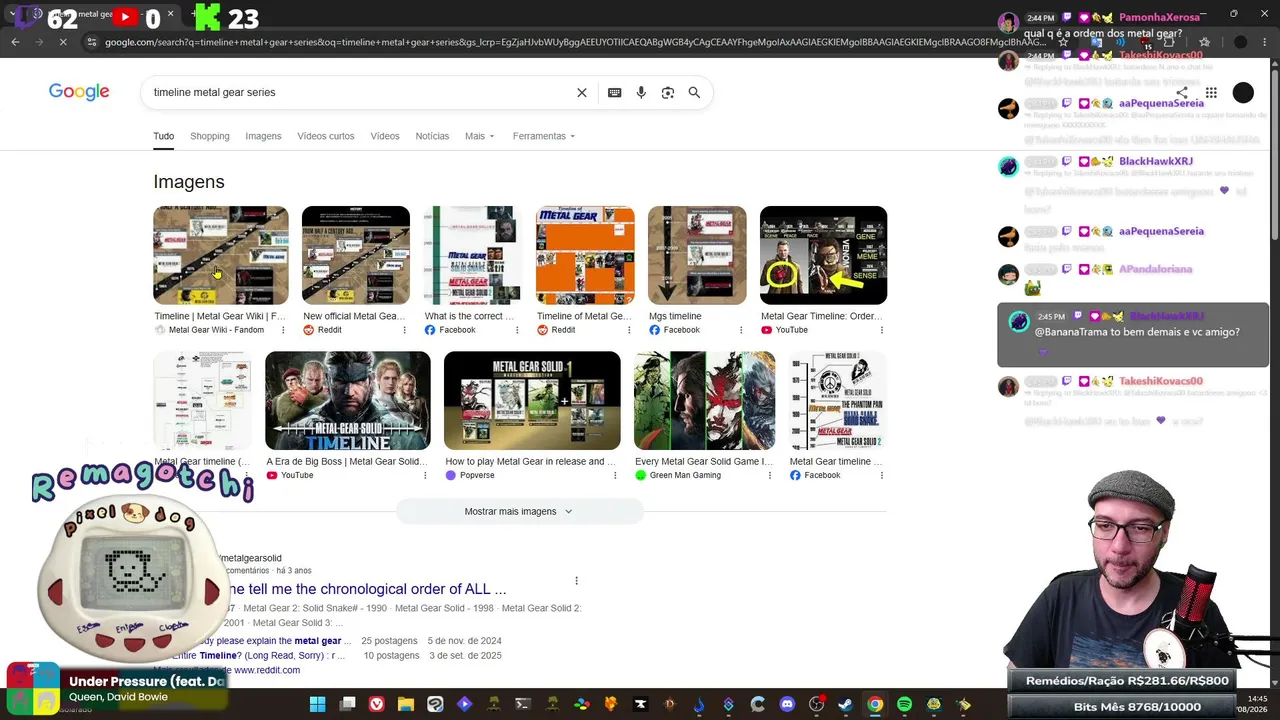Open more options for 'New official Metal Gea...' Reddit image
Screen dimensions: 1280x720
404,330
